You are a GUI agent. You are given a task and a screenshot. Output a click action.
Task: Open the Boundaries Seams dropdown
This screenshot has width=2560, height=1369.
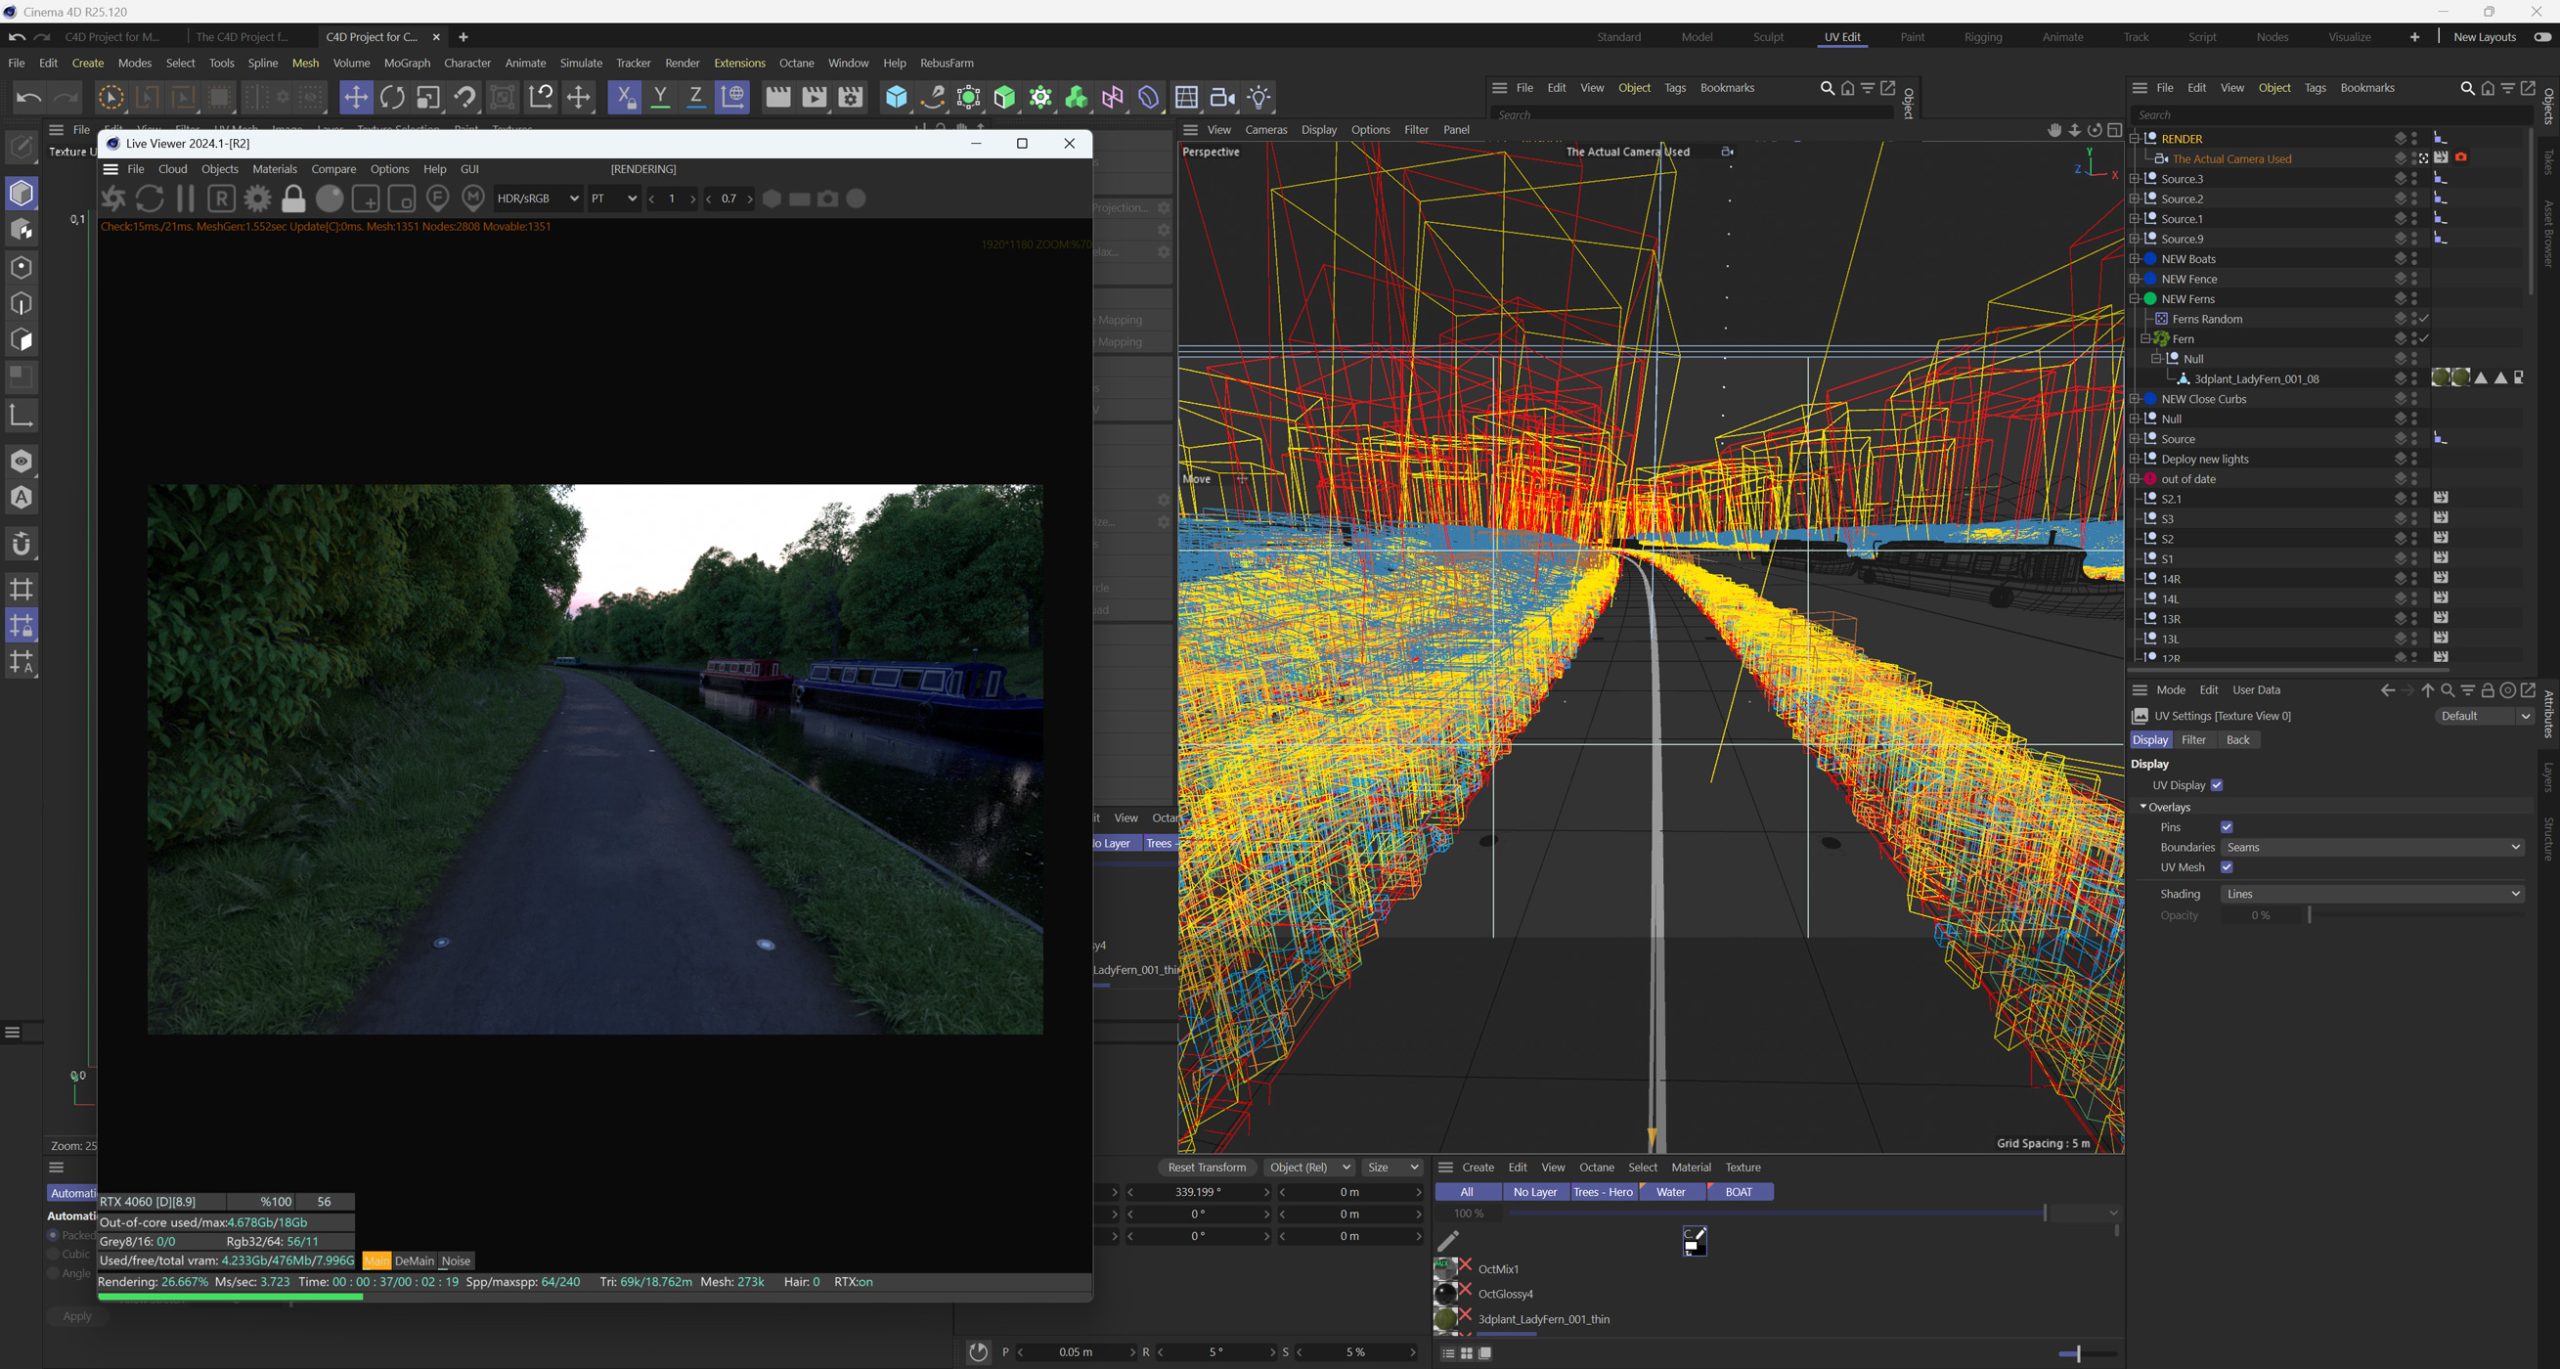point(2371,847)
